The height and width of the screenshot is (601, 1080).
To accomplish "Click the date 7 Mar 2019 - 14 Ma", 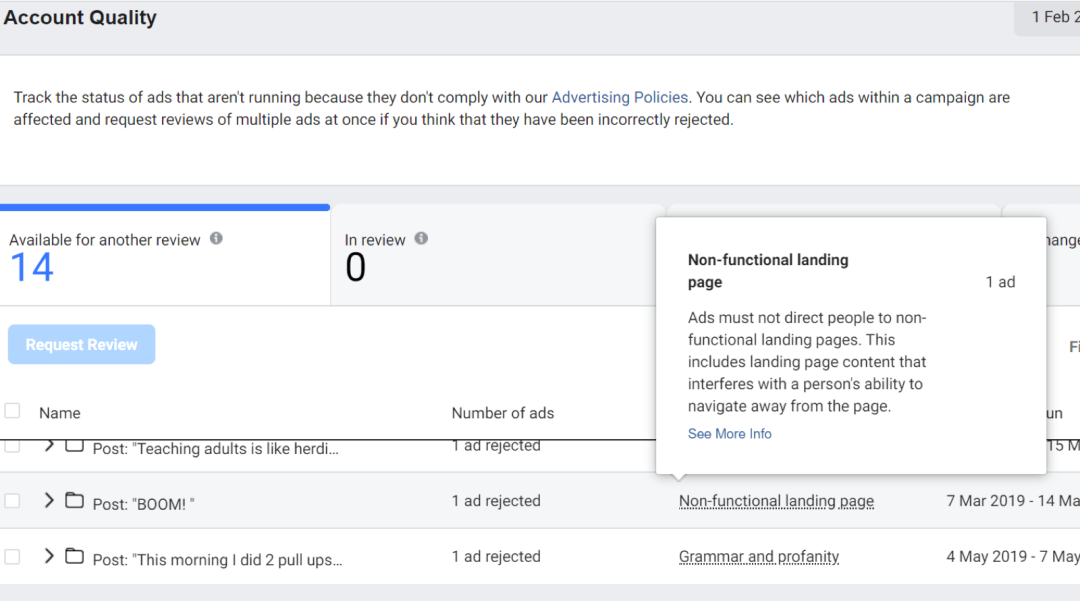I will click(1012, 500).
